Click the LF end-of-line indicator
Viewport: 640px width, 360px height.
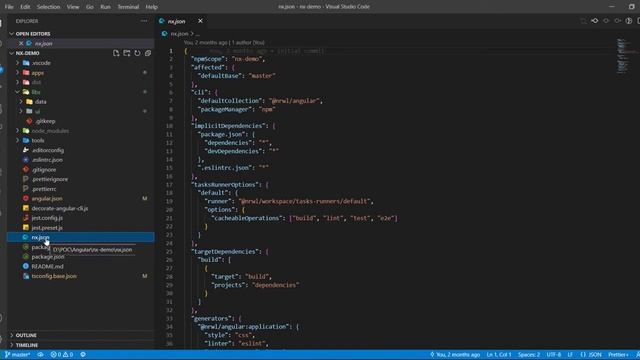click(x=570, y=355)
